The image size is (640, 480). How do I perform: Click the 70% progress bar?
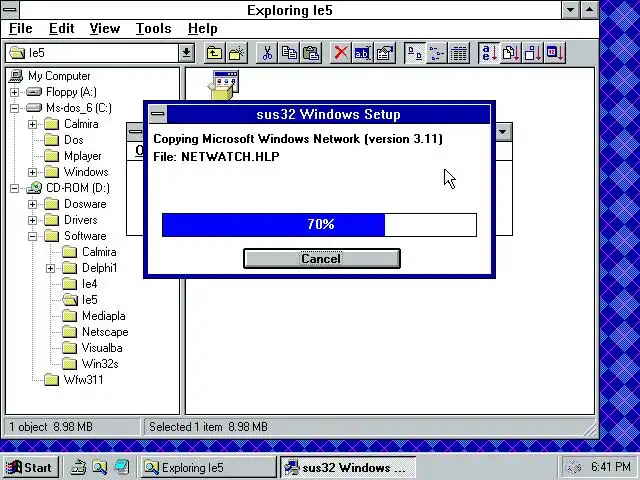319,224
